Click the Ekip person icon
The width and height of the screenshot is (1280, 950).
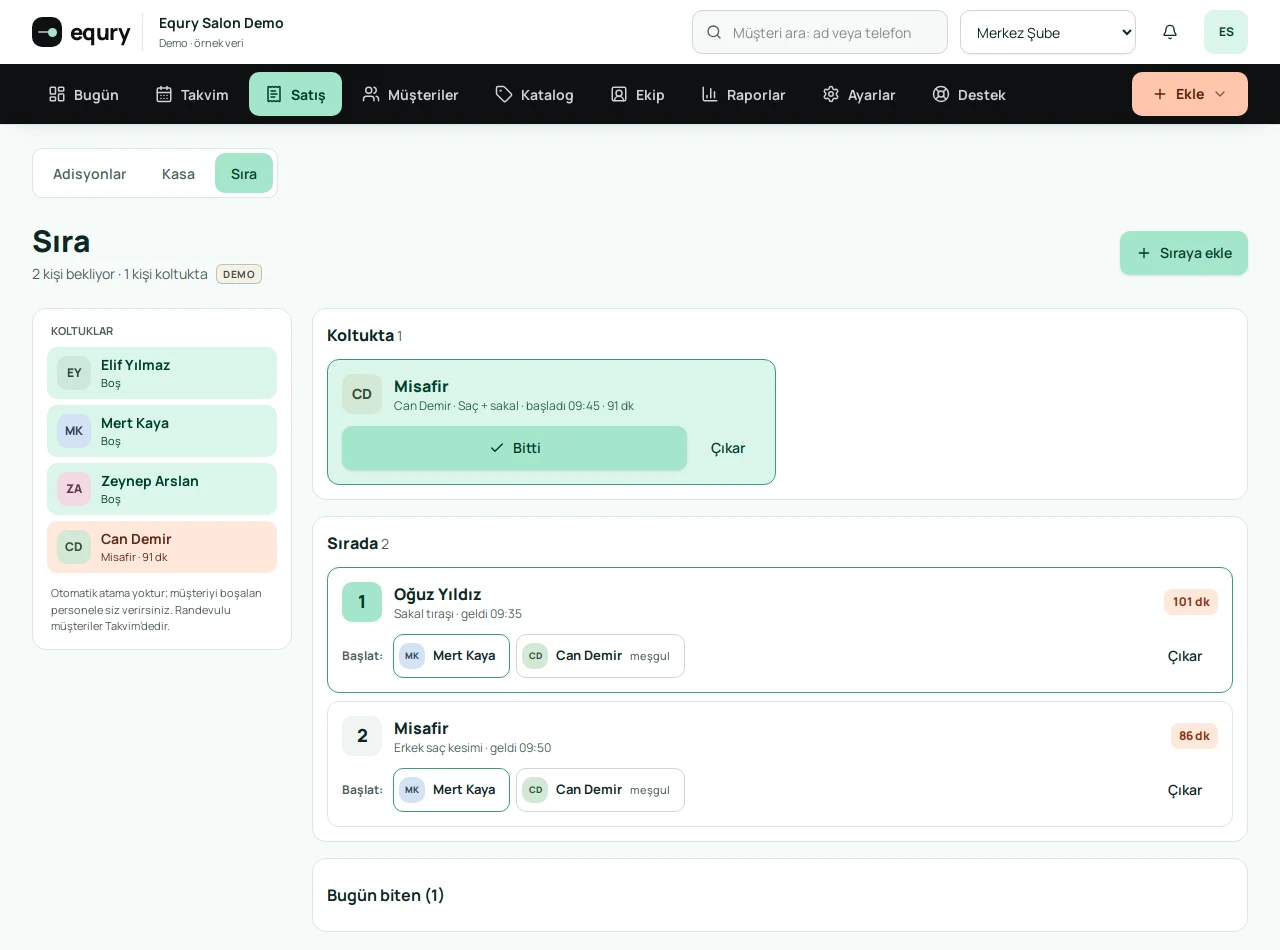pos(619,94)
